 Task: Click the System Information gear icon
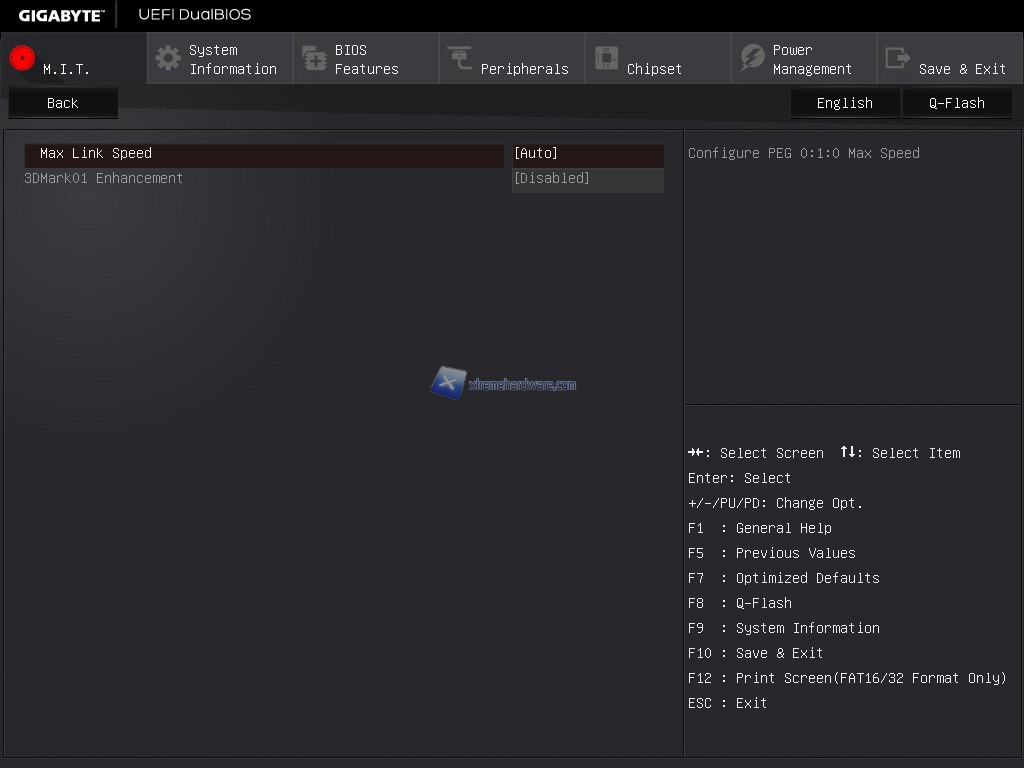pyautogui.click(x=168, y=58)
